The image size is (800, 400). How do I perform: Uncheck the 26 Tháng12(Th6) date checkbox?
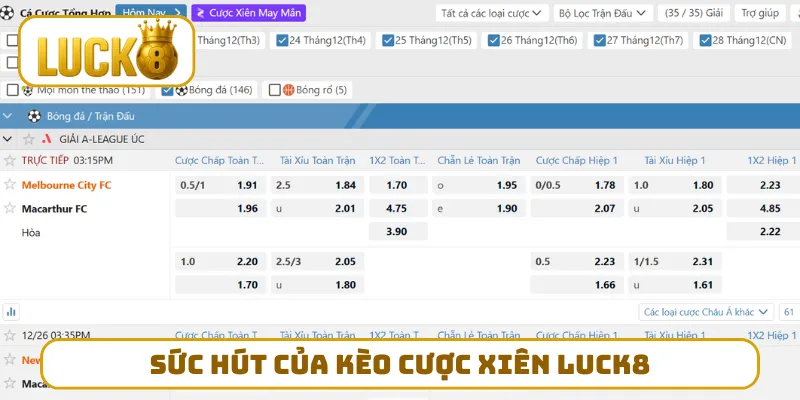[493, 40]
